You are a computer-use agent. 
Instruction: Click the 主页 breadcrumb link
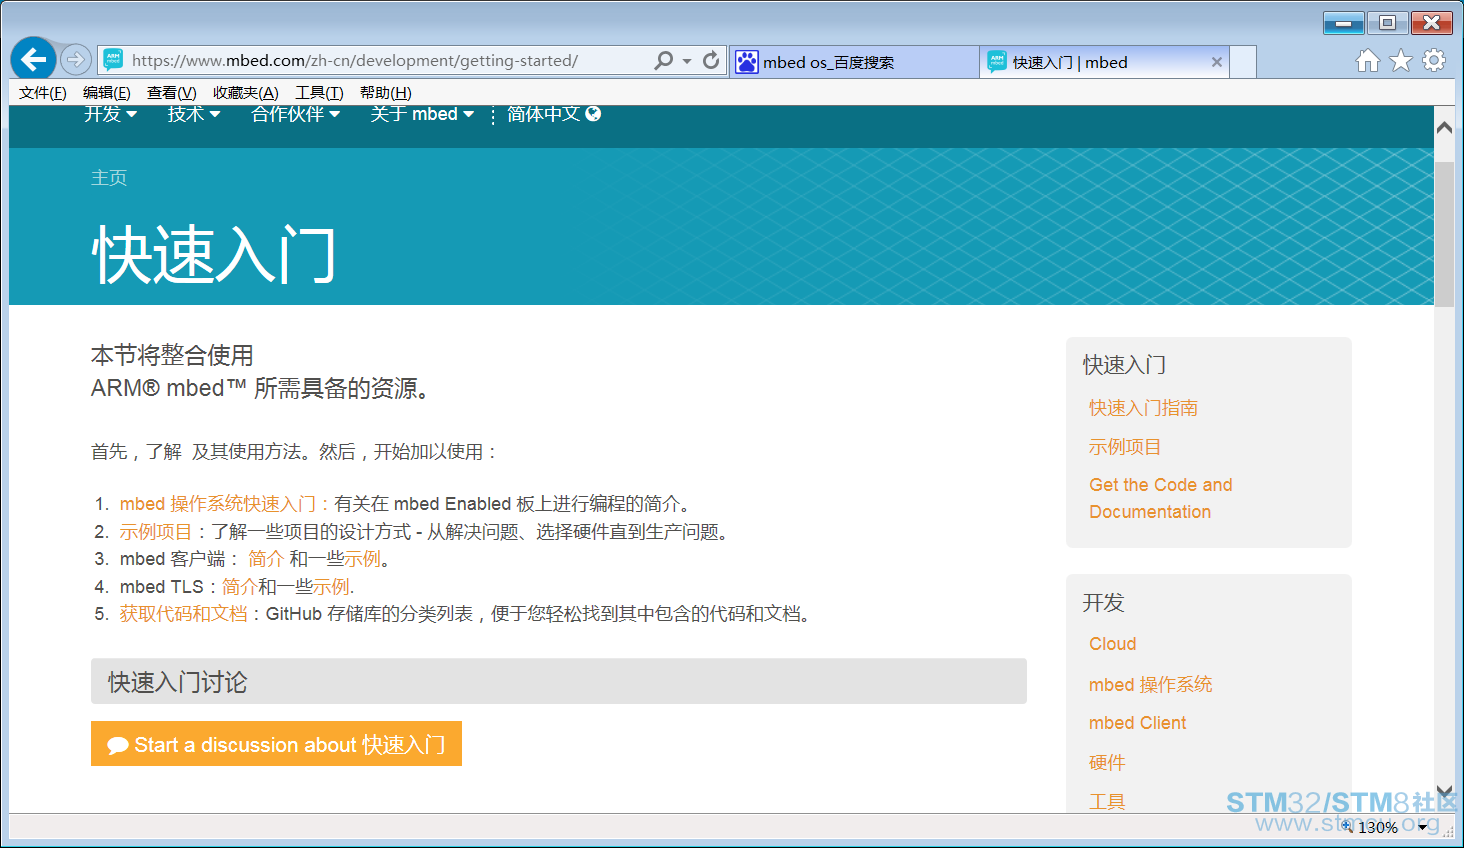click(x=109, y=178)
